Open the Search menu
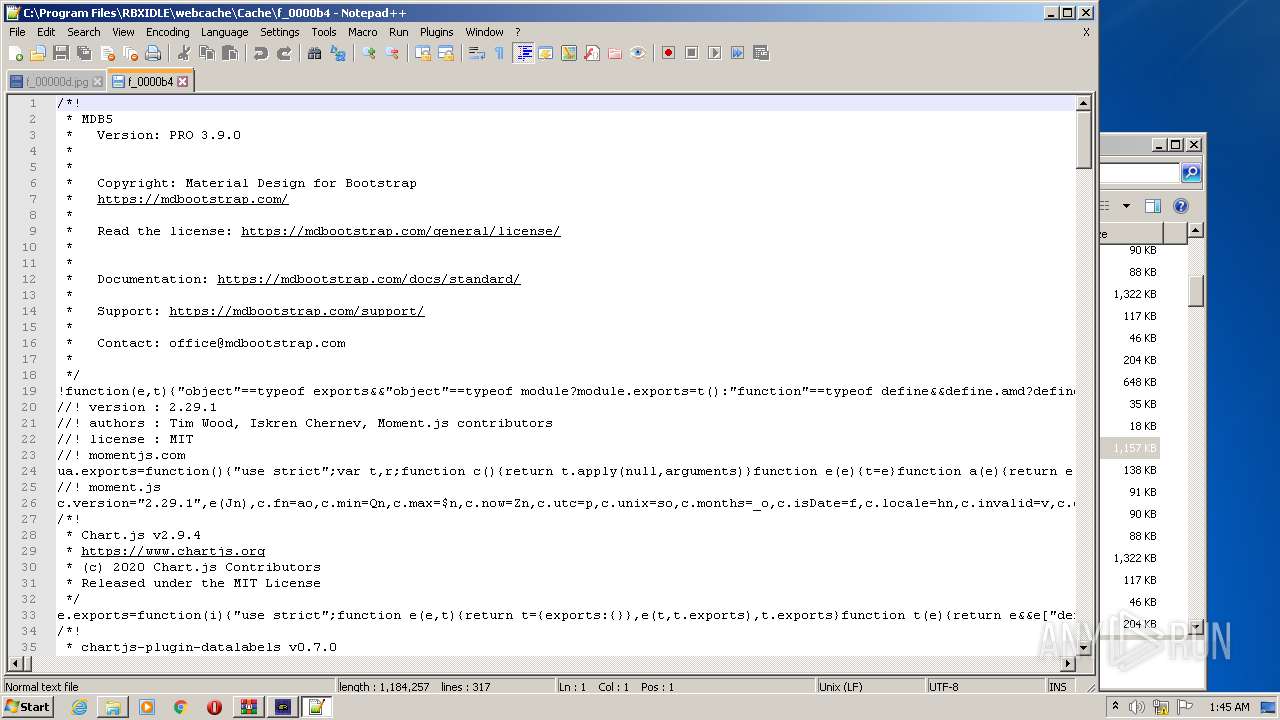This screenshot has width=1280, height=720. (x=84, y=32)
